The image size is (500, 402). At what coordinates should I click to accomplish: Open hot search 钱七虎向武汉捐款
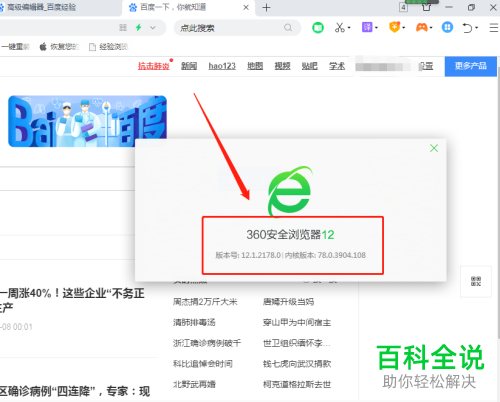coord(297,364)
